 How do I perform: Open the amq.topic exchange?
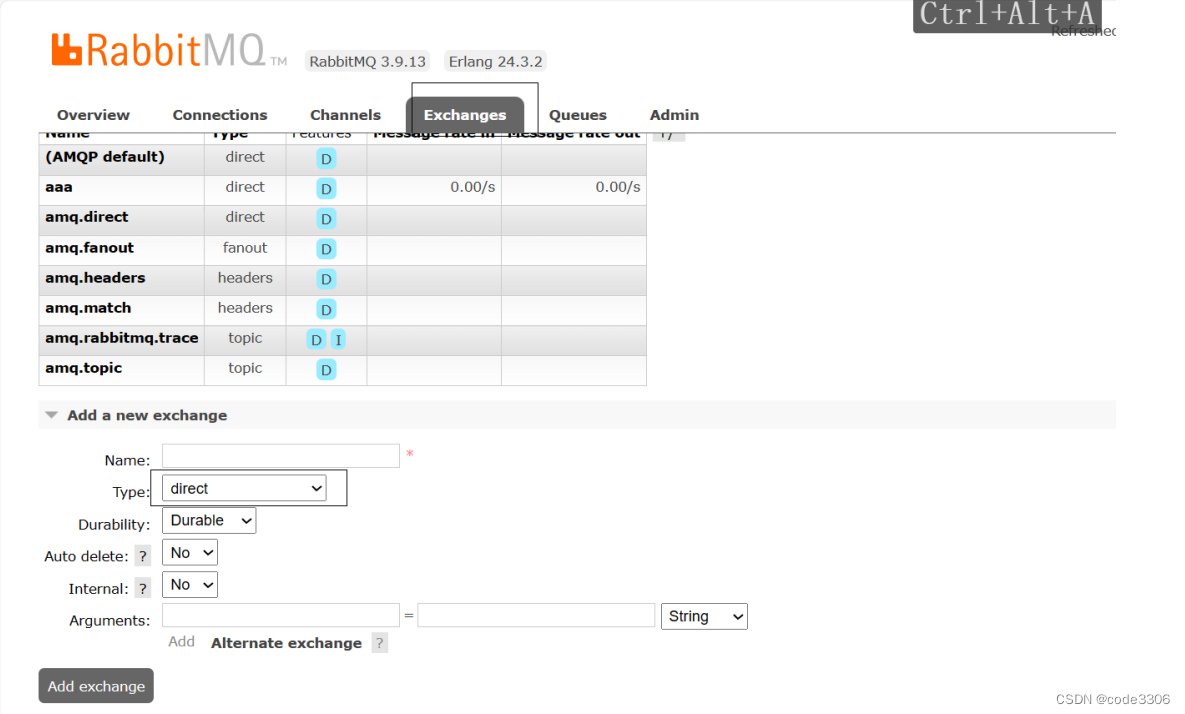pos(83,369)
